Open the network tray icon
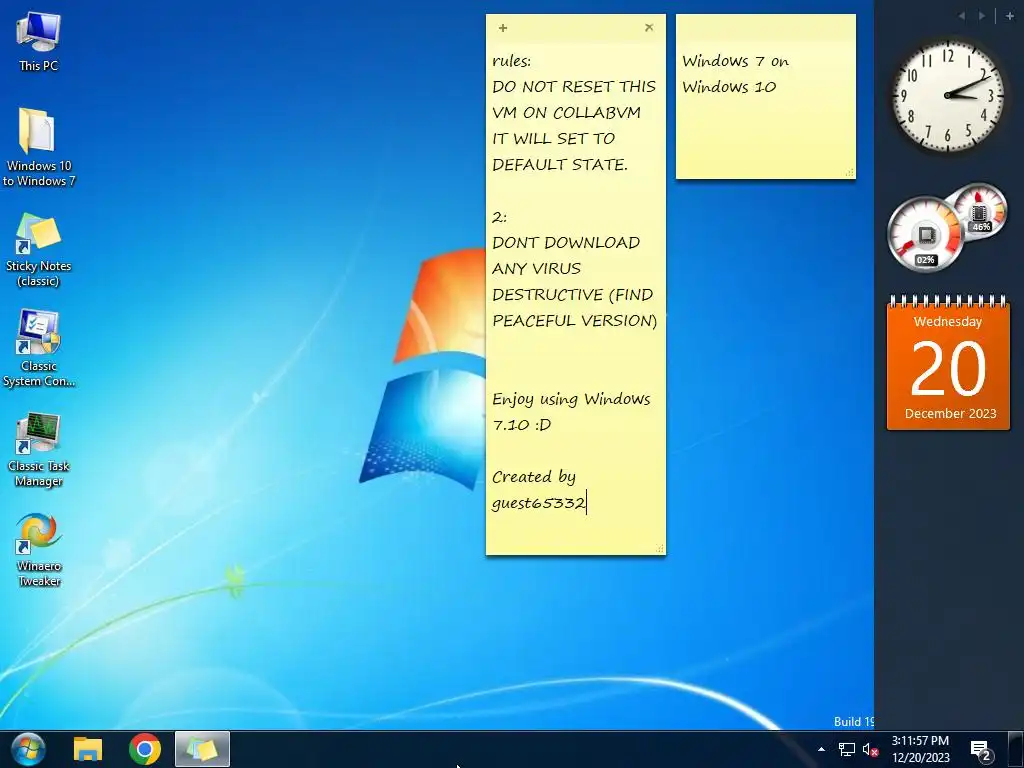Image resolution: width=1024 pixels, height=768 pixels. (x=846, y=750)
